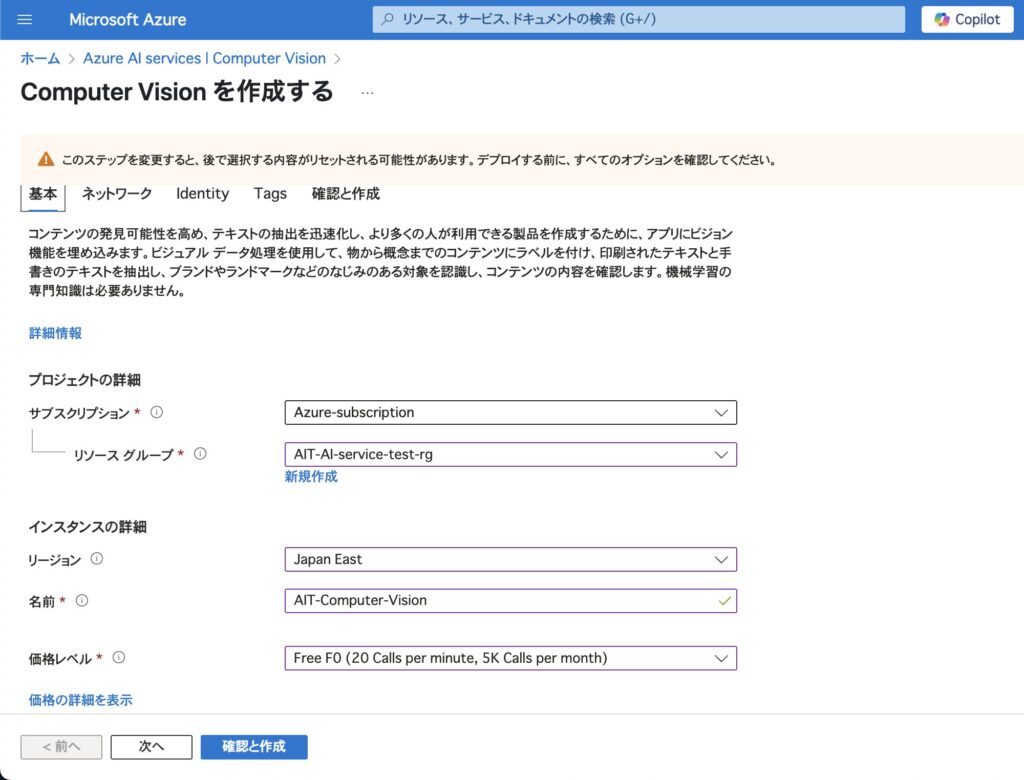Screen dimensions: 1024x780
Task: Click the Copilot button
Action: (967, 20)
